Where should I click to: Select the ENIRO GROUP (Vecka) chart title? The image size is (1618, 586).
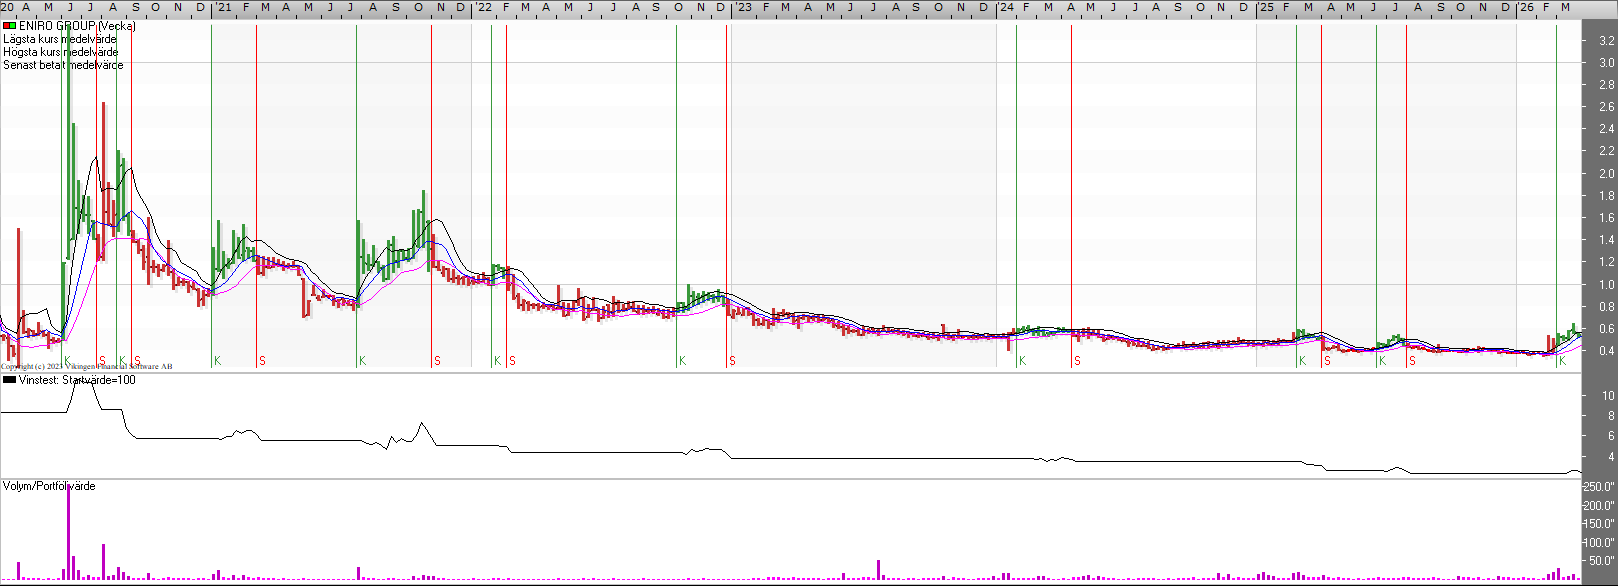(77, 26)
